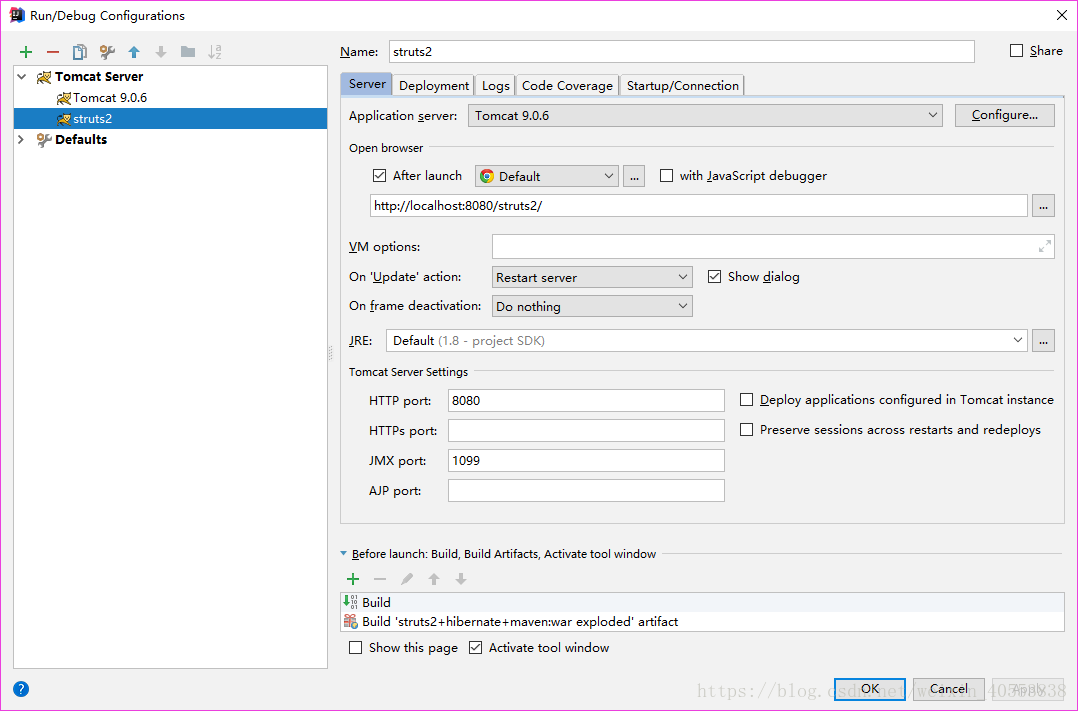The image size is (1078, 711).
Task: Open On 'Update' action dropdown
Action: coord(592,277)
